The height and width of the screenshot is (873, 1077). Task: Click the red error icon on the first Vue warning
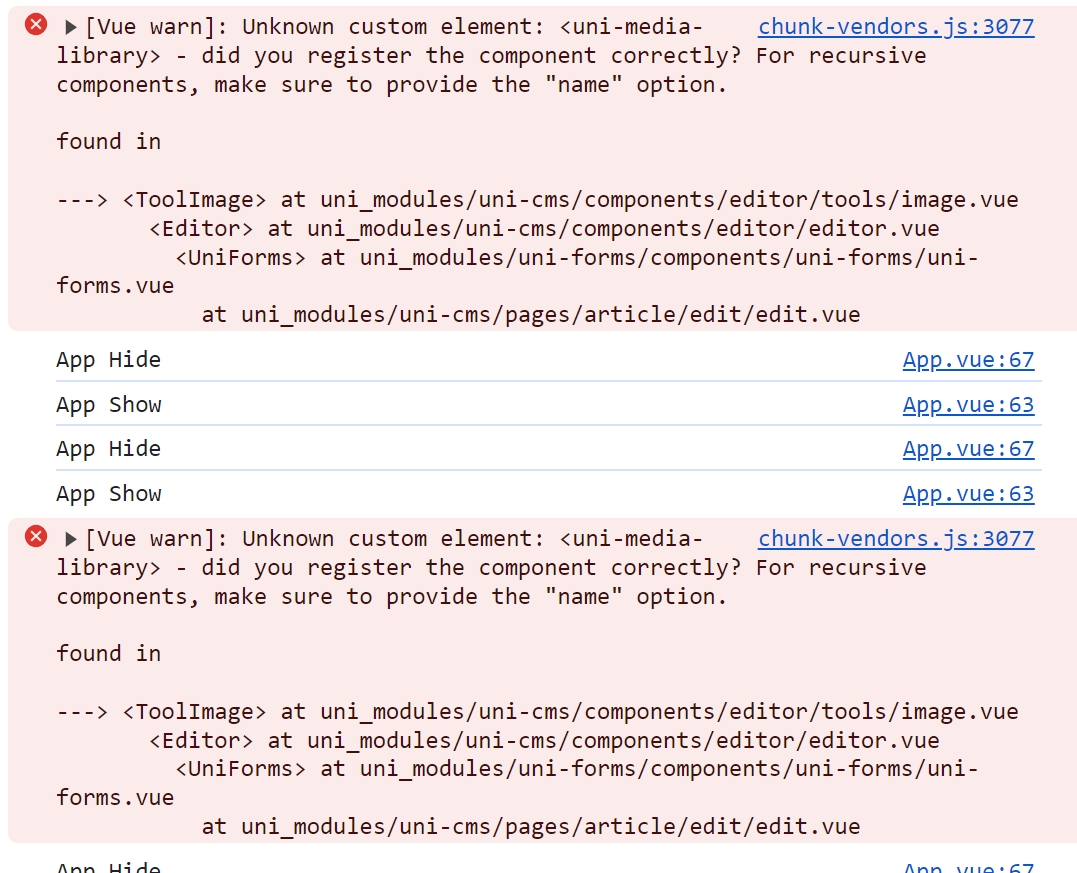pyautogui.click(x=36, y=25)
